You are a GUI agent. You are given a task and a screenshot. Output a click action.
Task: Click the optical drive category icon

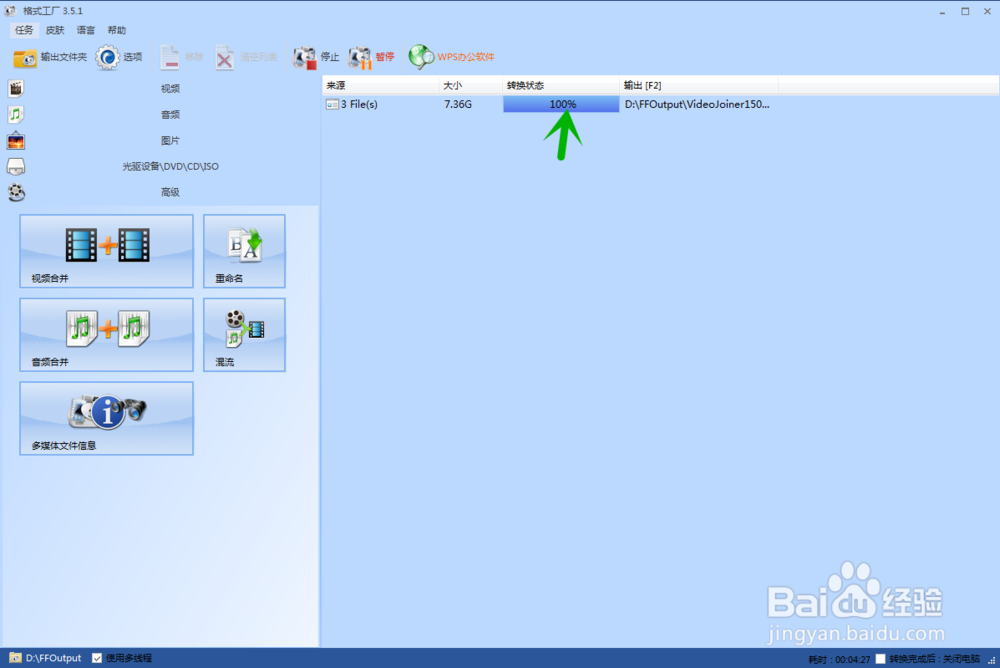click(16, 167)
